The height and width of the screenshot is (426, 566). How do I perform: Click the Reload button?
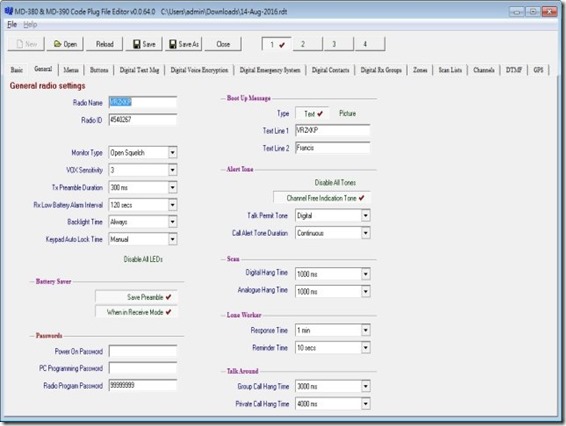tap(105, 44)
